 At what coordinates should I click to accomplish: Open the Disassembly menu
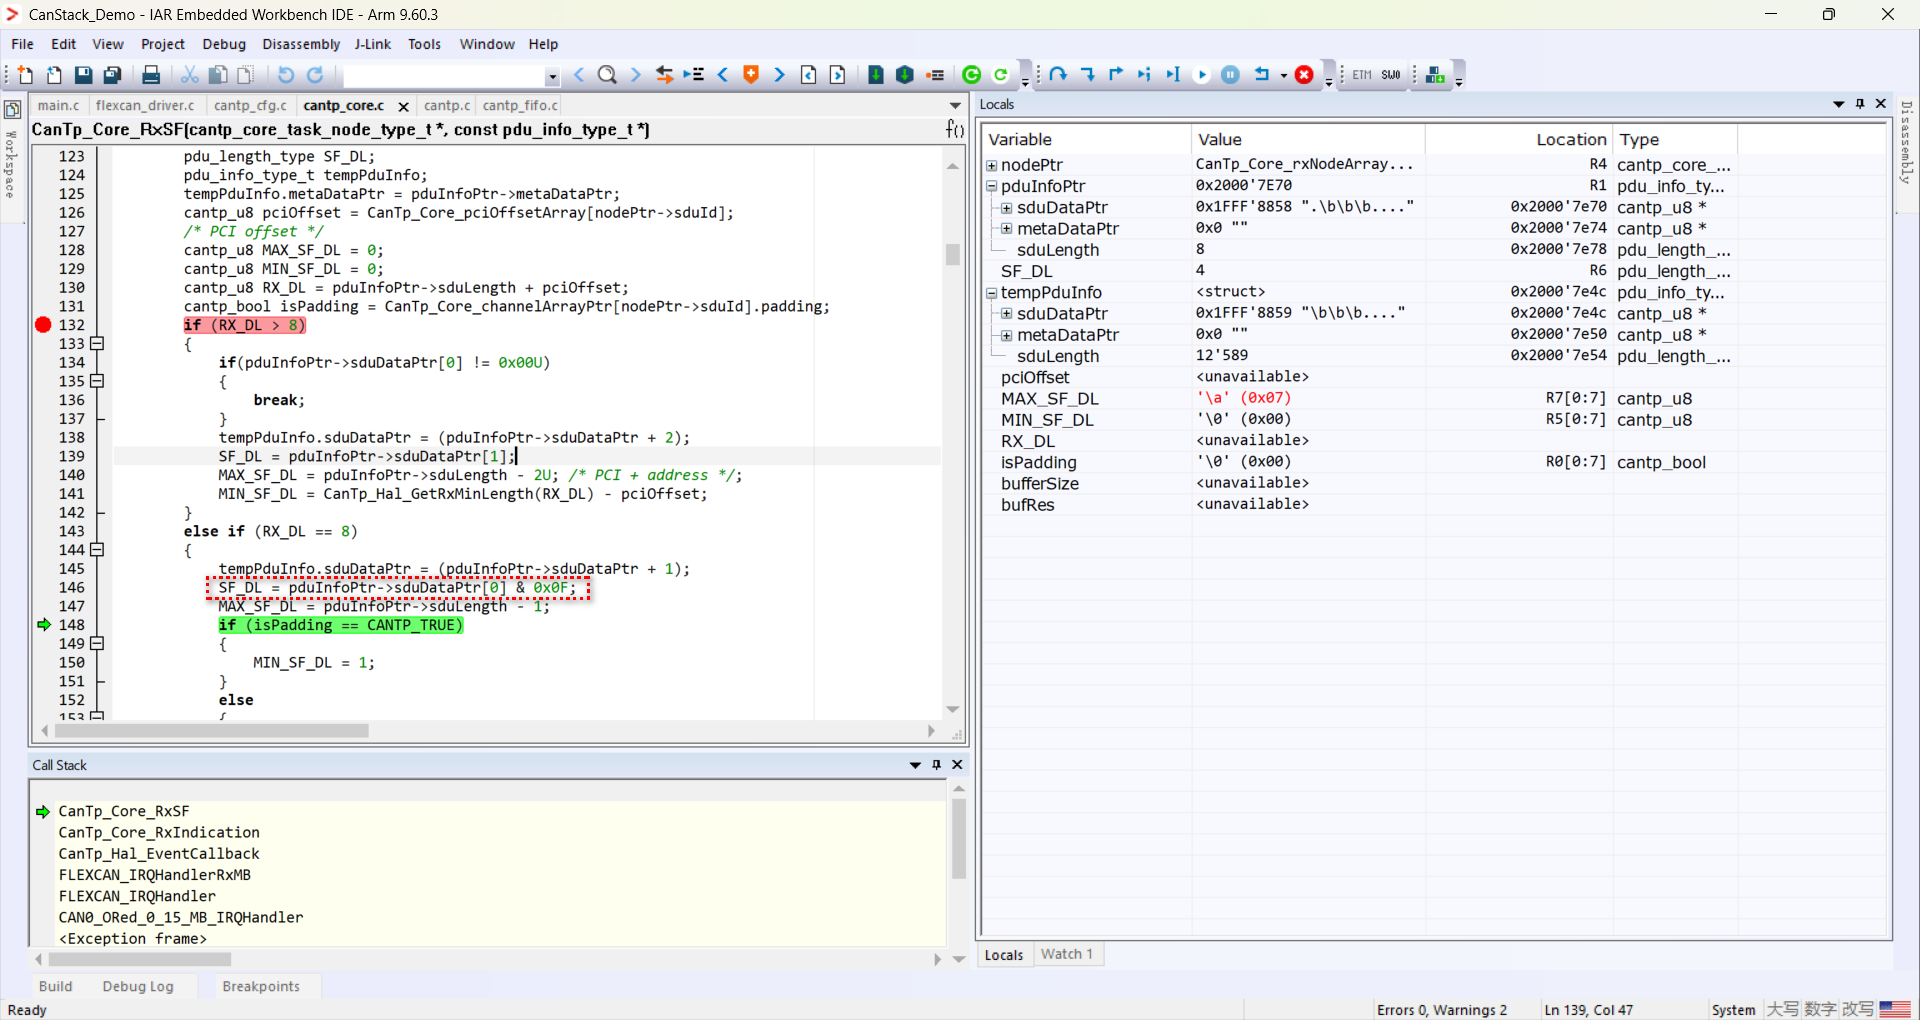click(301, 44)
